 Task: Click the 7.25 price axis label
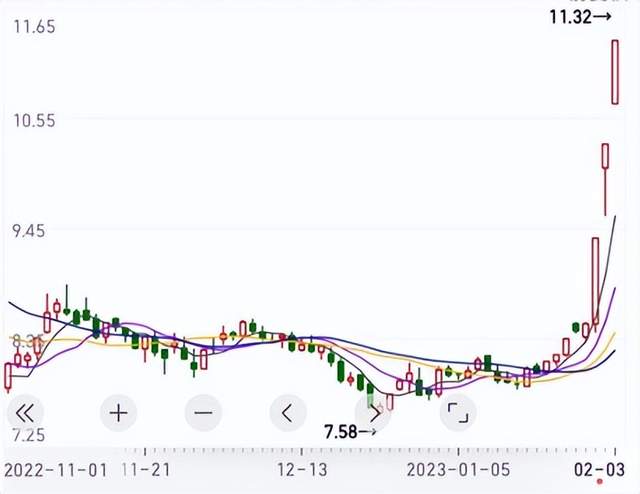coord(29,436)
